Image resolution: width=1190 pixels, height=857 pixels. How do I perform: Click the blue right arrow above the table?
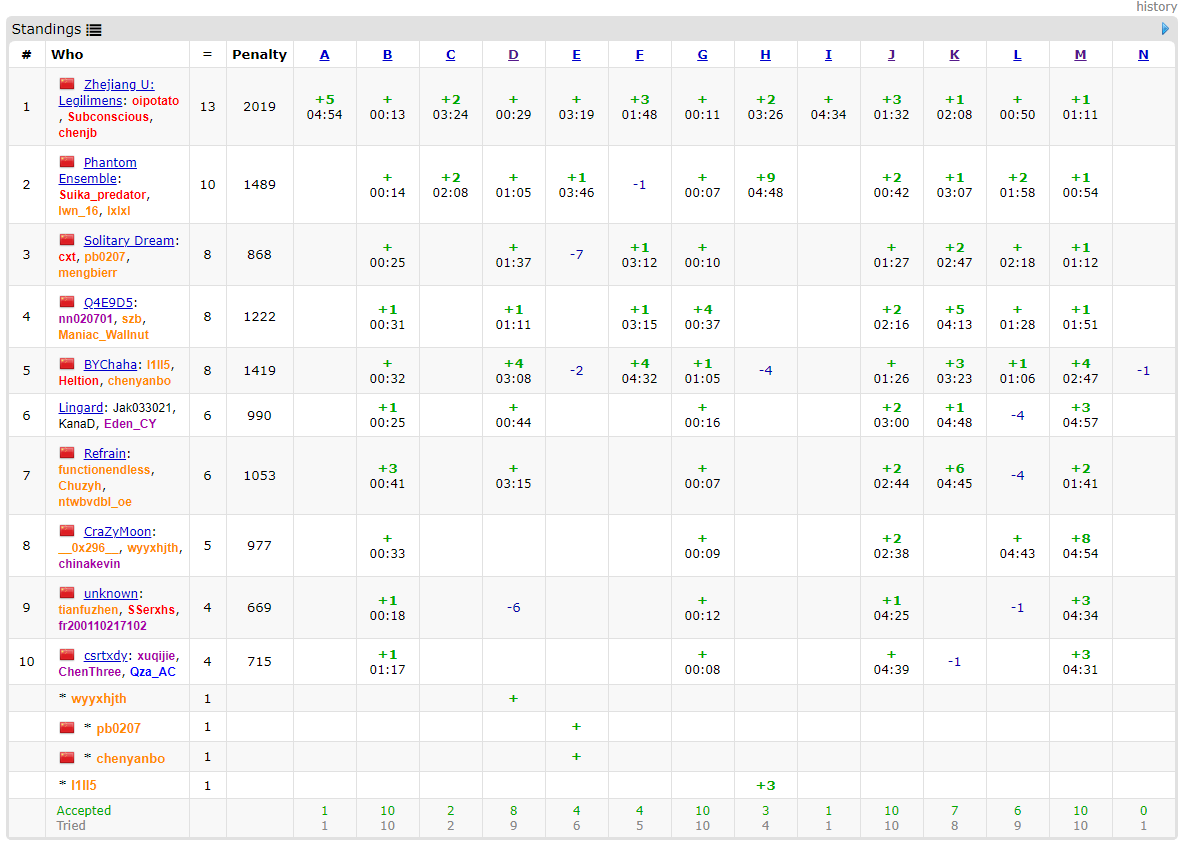[1165, 29]
